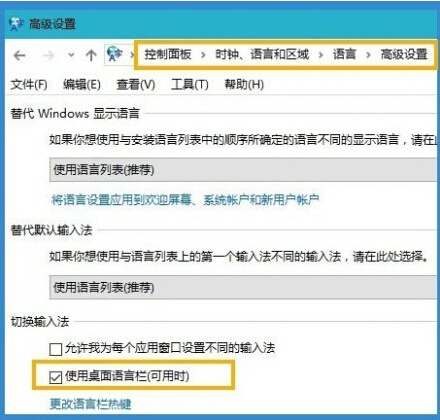Click the 更改语言栏热键 link
The image size is (440, 420).
click(90, 404)
